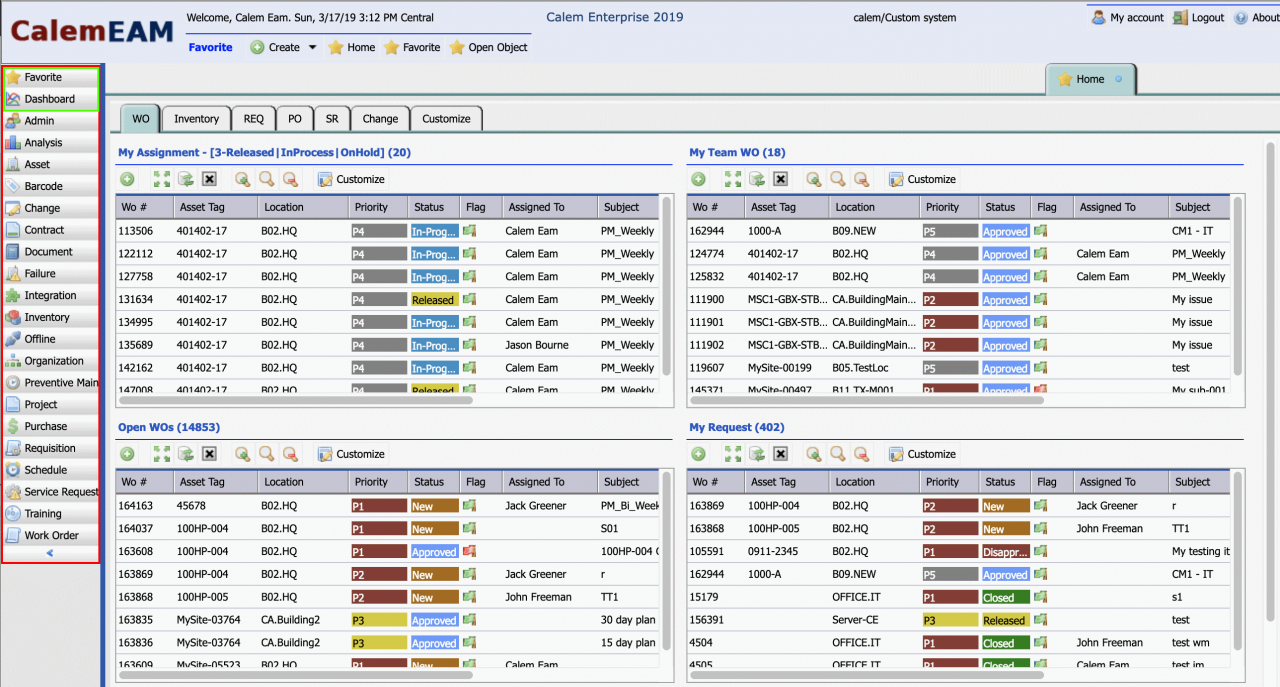1280x687 pixels.
Task: Open the Barcode module in sidebar
Action: (51, 186)
